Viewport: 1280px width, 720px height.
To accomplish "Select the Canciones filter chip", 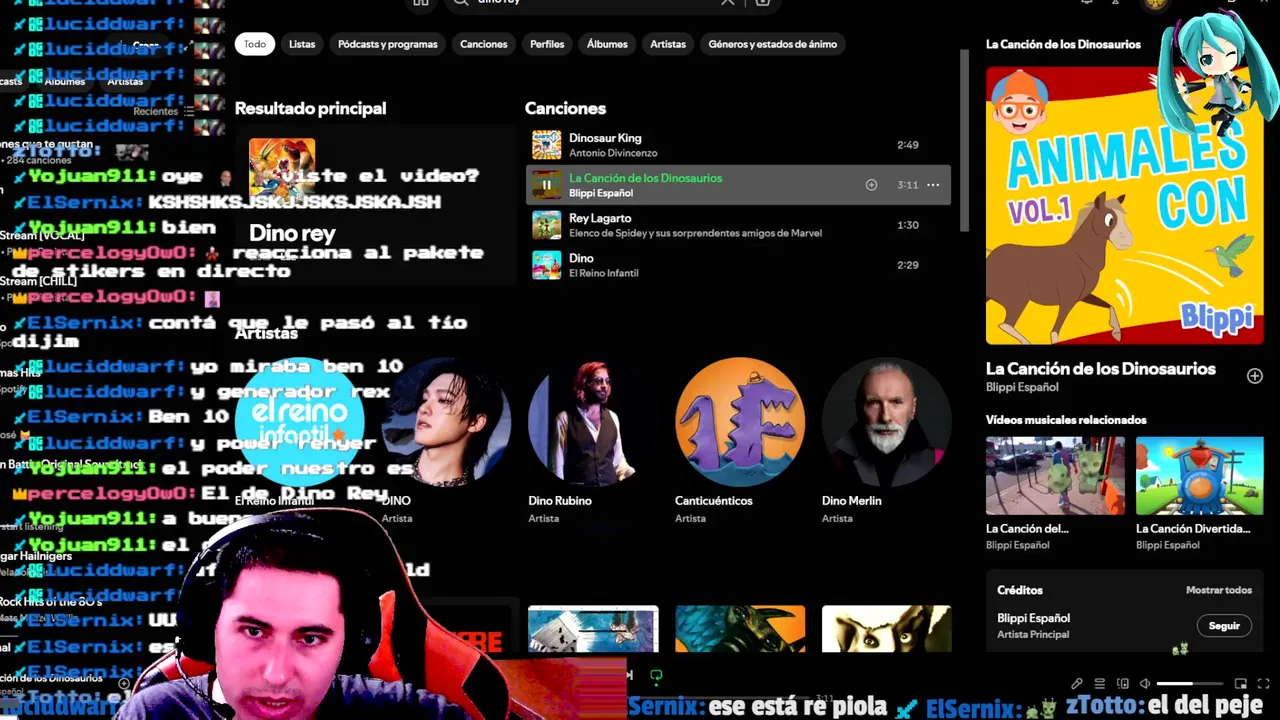I will tap(484, 44).
